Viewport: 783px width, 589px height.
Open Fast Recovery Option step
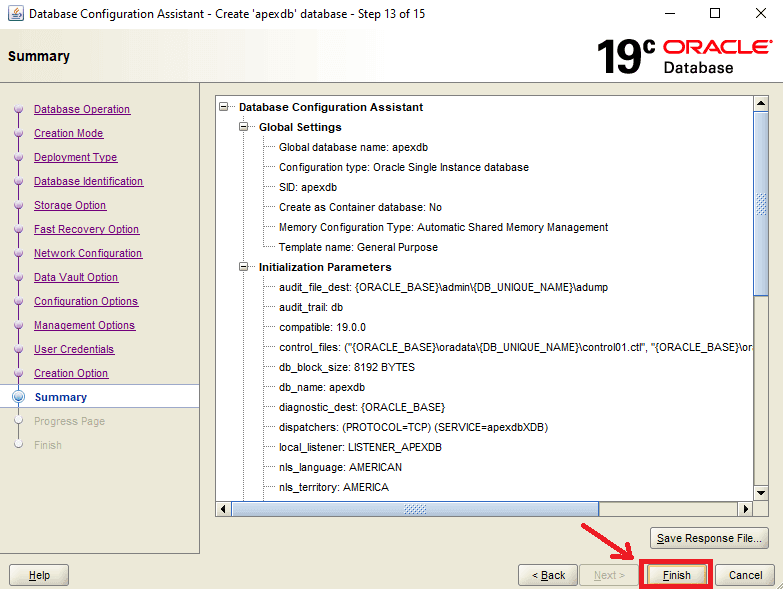(x=86, y=229)
